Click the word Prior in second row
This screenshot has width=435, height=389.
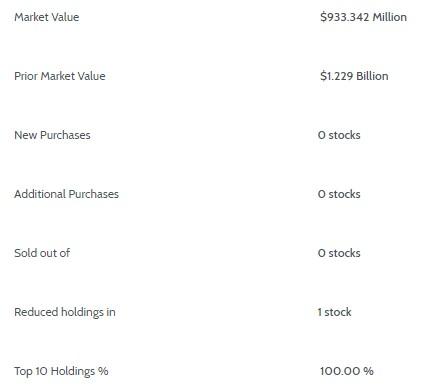point(26,76)
